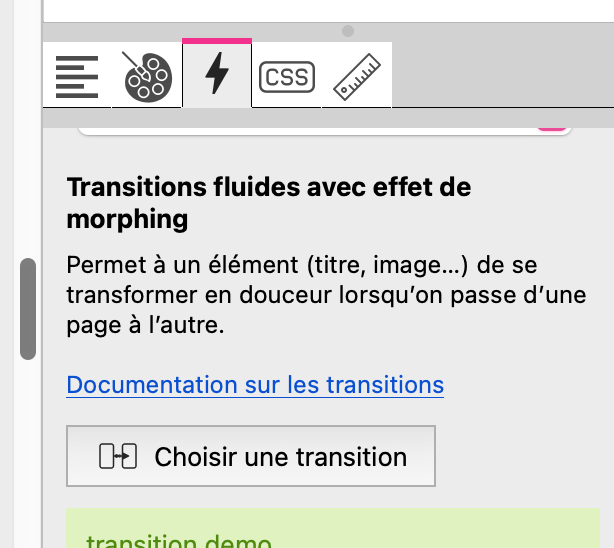Click the morph icon in Choisir une transition

click(117, 457)
